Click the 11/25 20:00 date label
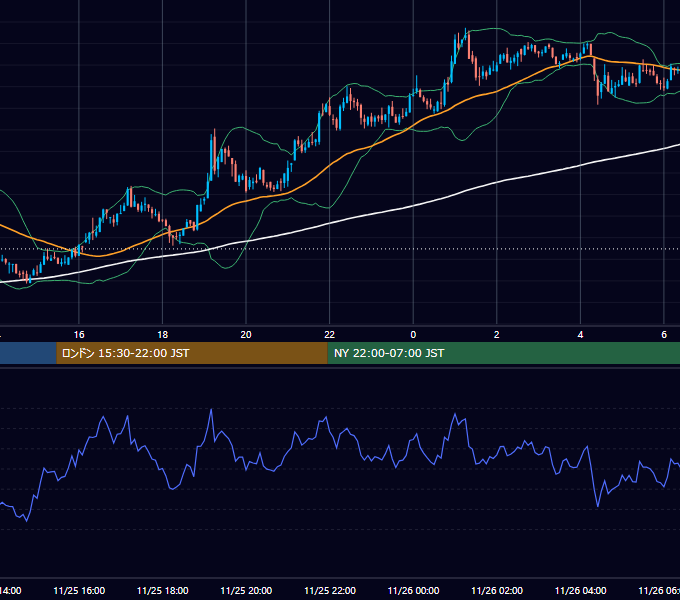This screenshot has width=680, height=600. click(246, 590)
